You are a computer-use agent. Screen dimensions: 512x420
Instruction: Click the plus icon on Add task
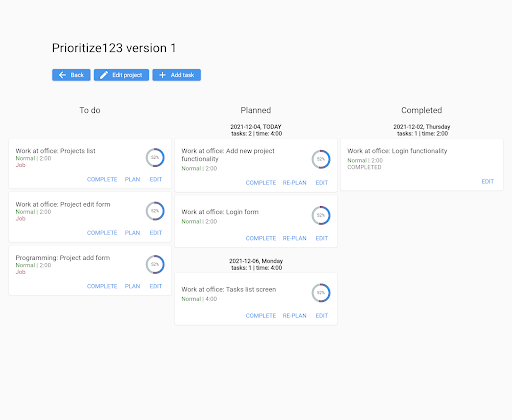click(x=162, y=75)
